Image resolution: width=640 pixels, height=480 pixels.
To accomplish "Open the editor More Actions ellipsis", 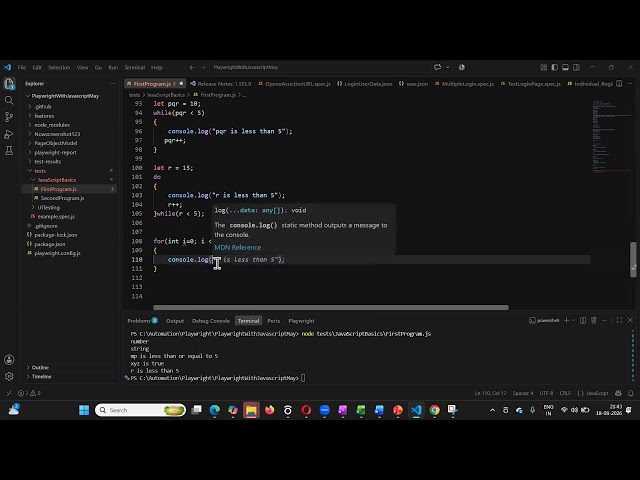I will click(630, 84).
